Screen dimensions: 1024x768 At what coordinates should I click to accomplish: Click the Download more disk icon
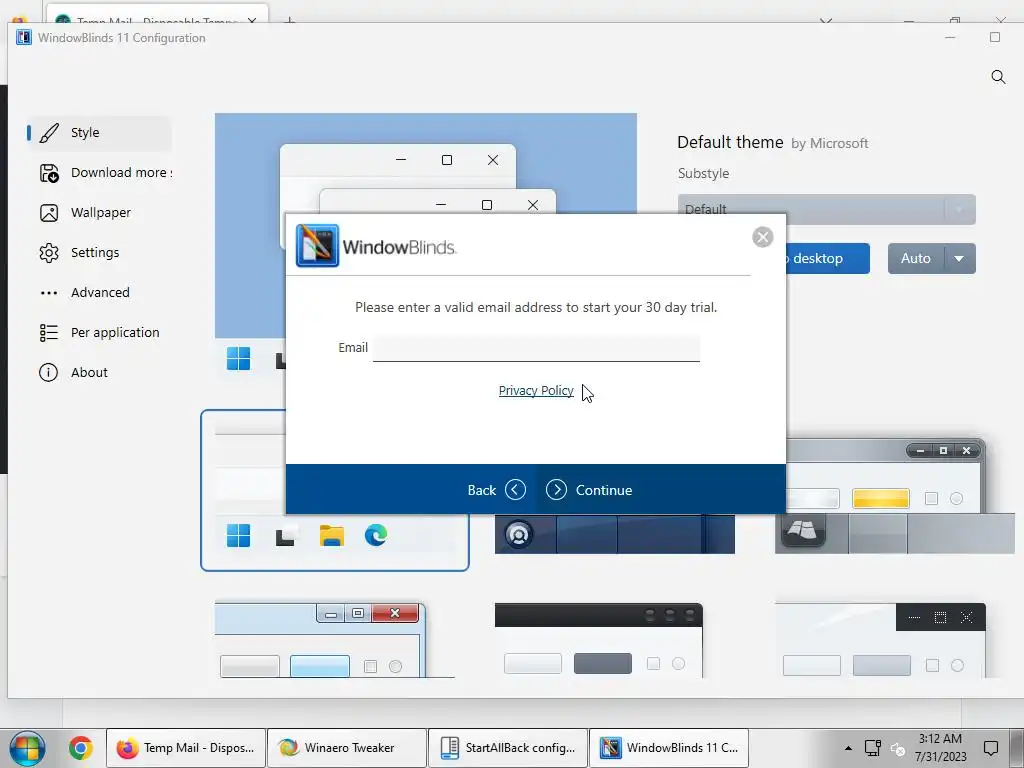(49, 173)
